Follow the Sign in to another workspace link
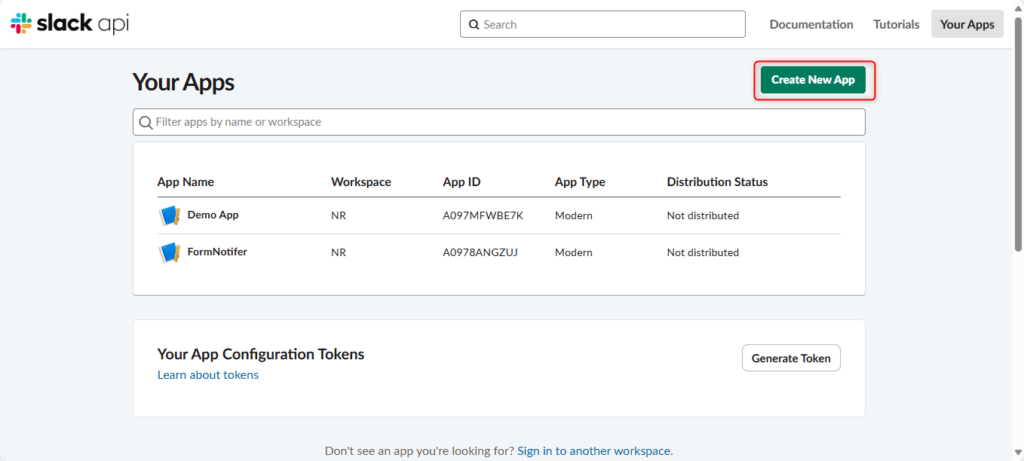Viewport: 1024px width, 461px height. [x=595, y=451]
